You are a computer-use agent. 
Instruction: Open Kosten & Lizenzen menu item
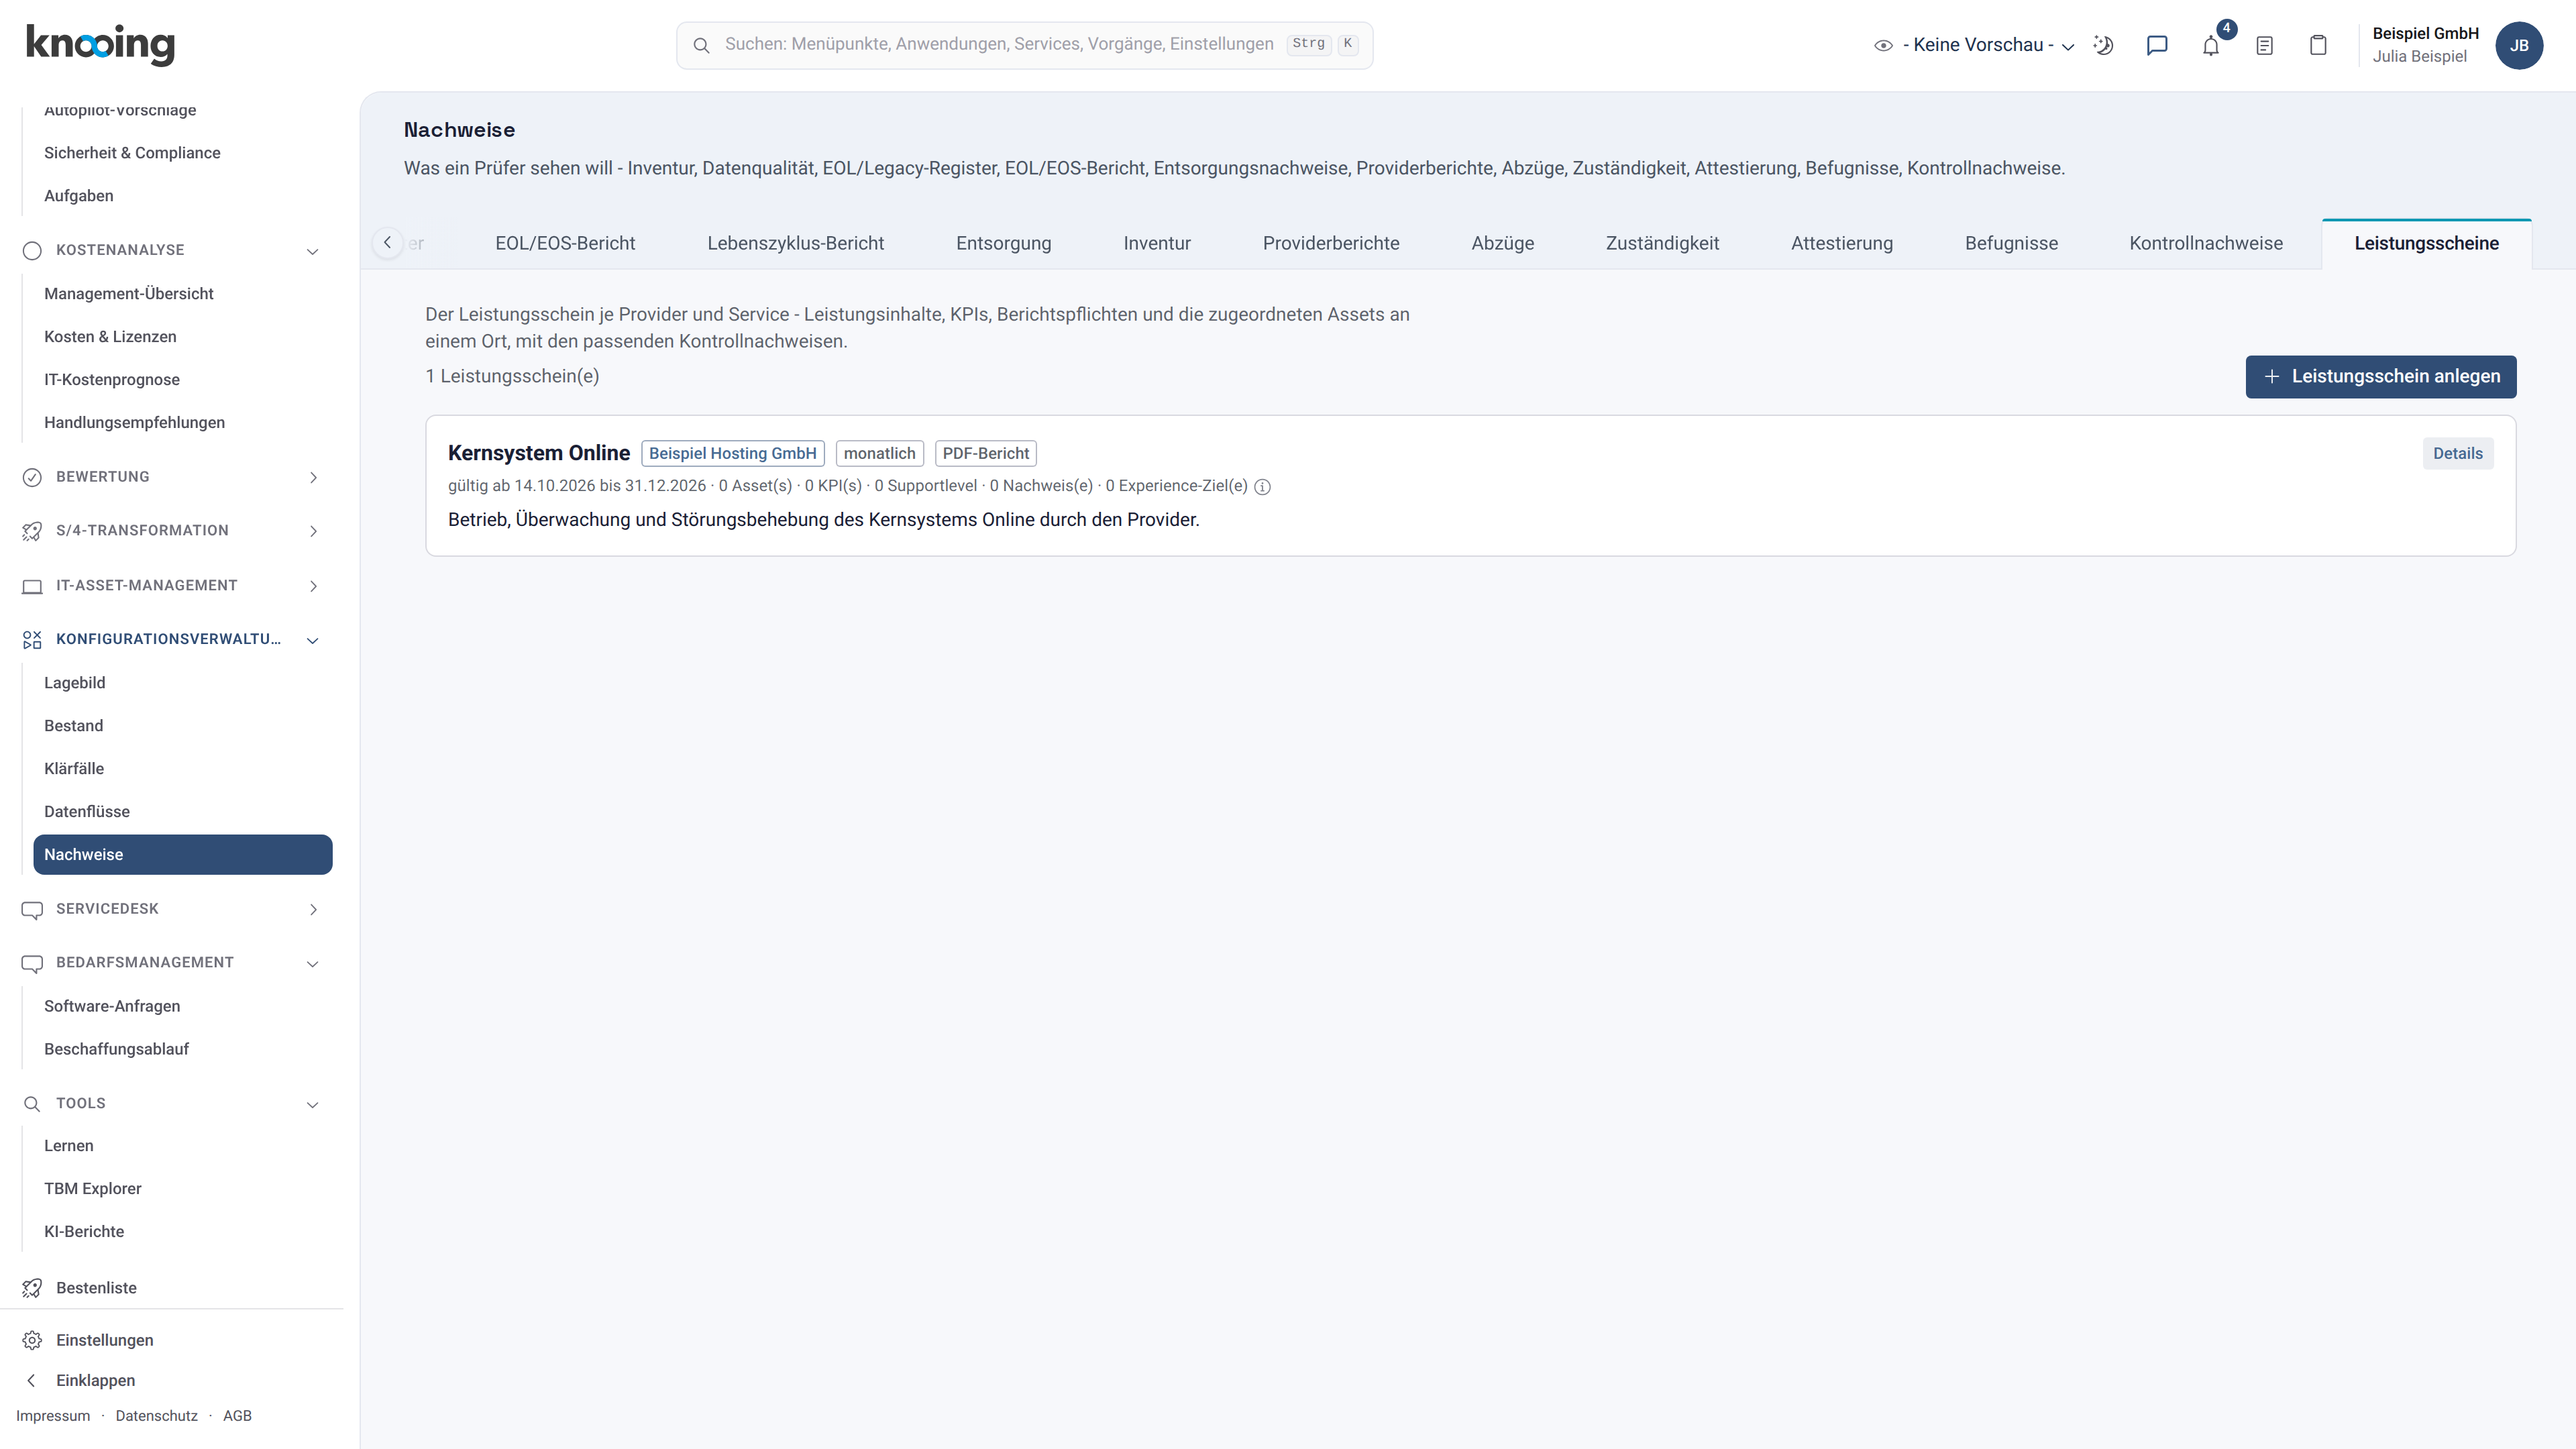(x=110, y=337)
